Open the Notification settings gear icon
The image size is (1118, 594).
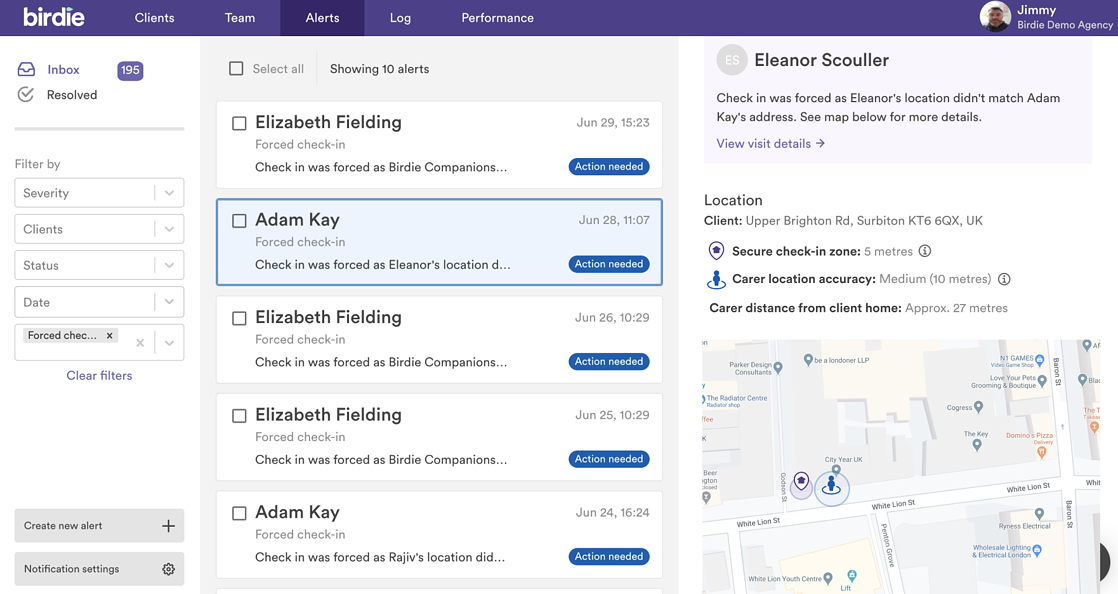pyautogui.click(x=168, y=569)
